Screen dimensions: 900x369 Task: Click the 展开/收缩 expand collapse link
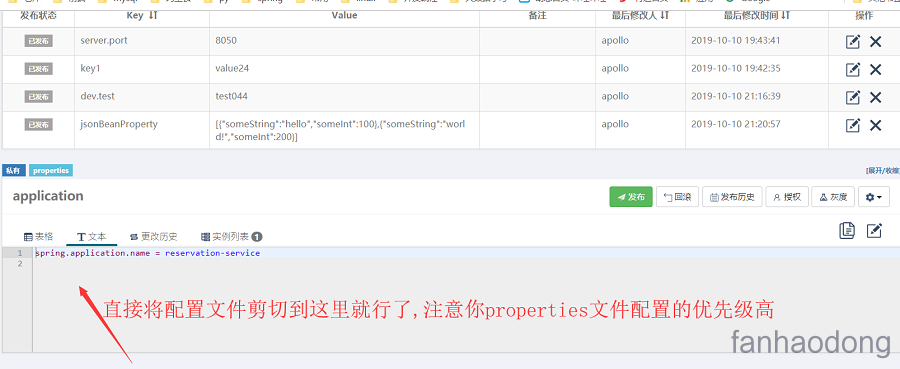click(883, 170)
